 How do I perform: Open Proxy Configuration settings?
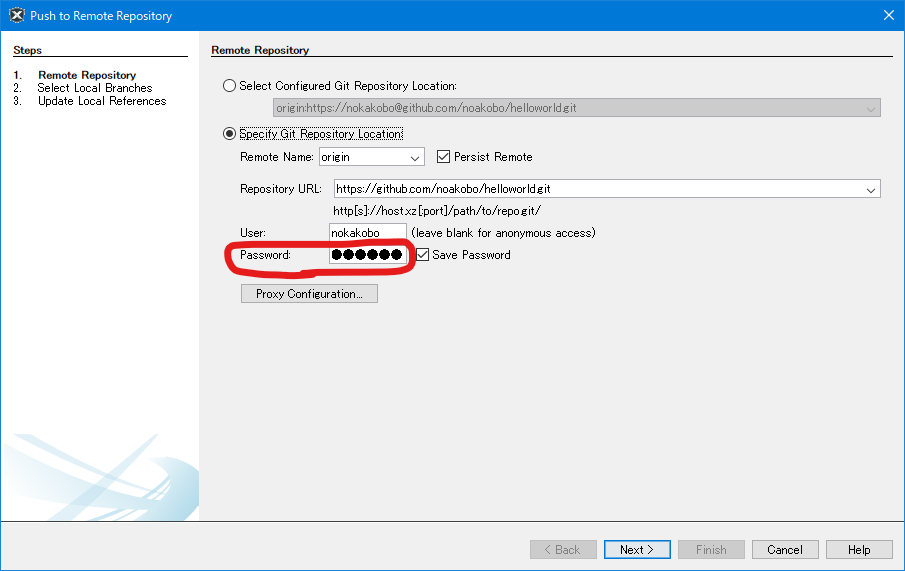pos(309,294)
